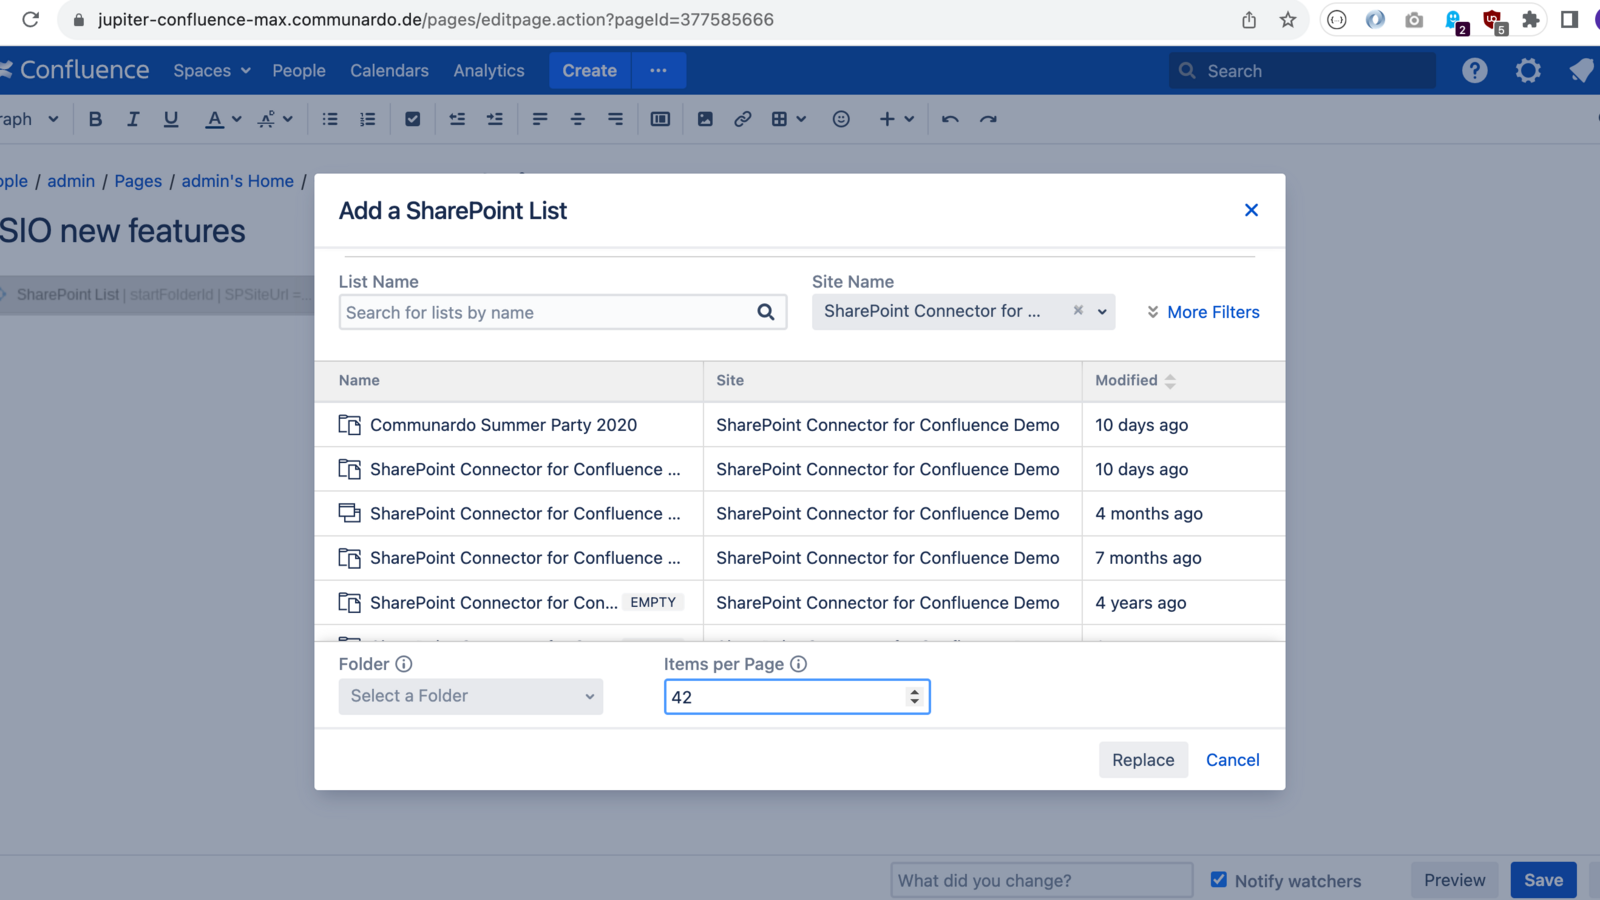Clear the selected Site Name value
This screenshot has height=900, width=1600.
click(1078, 311)
